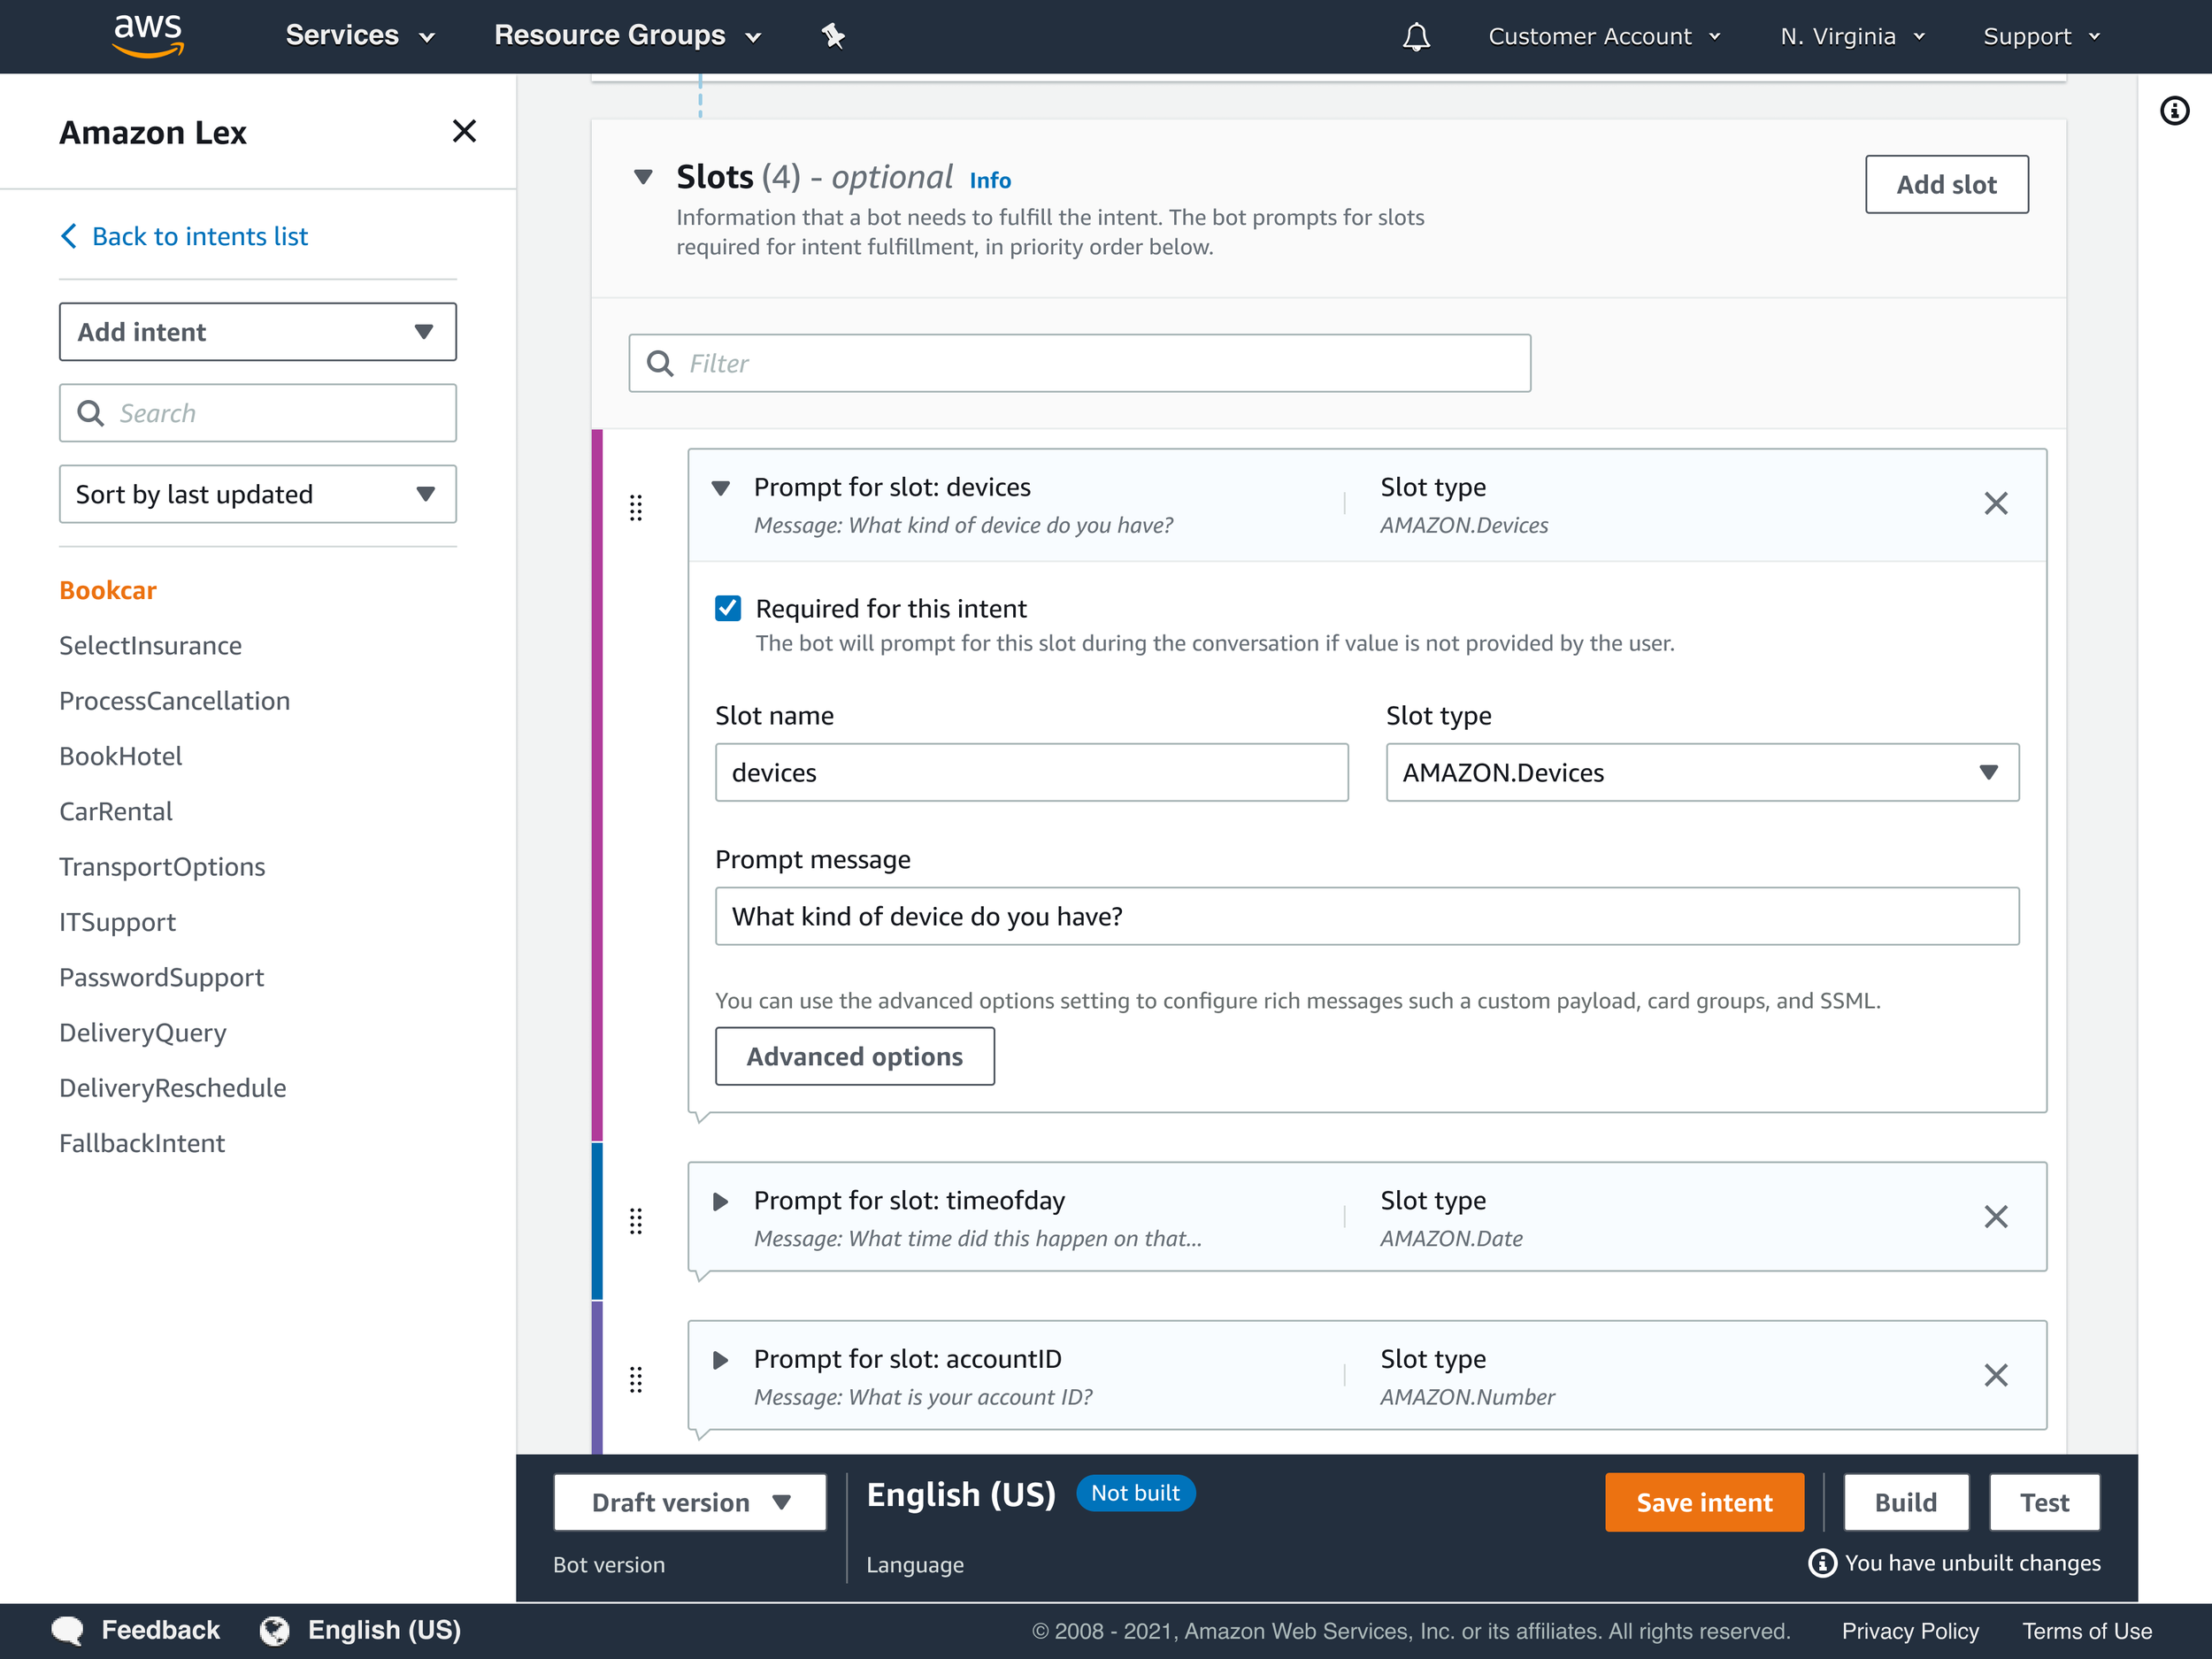Collapse the Slots section triangle
2212x1659 pixels.
coord(643,177)
